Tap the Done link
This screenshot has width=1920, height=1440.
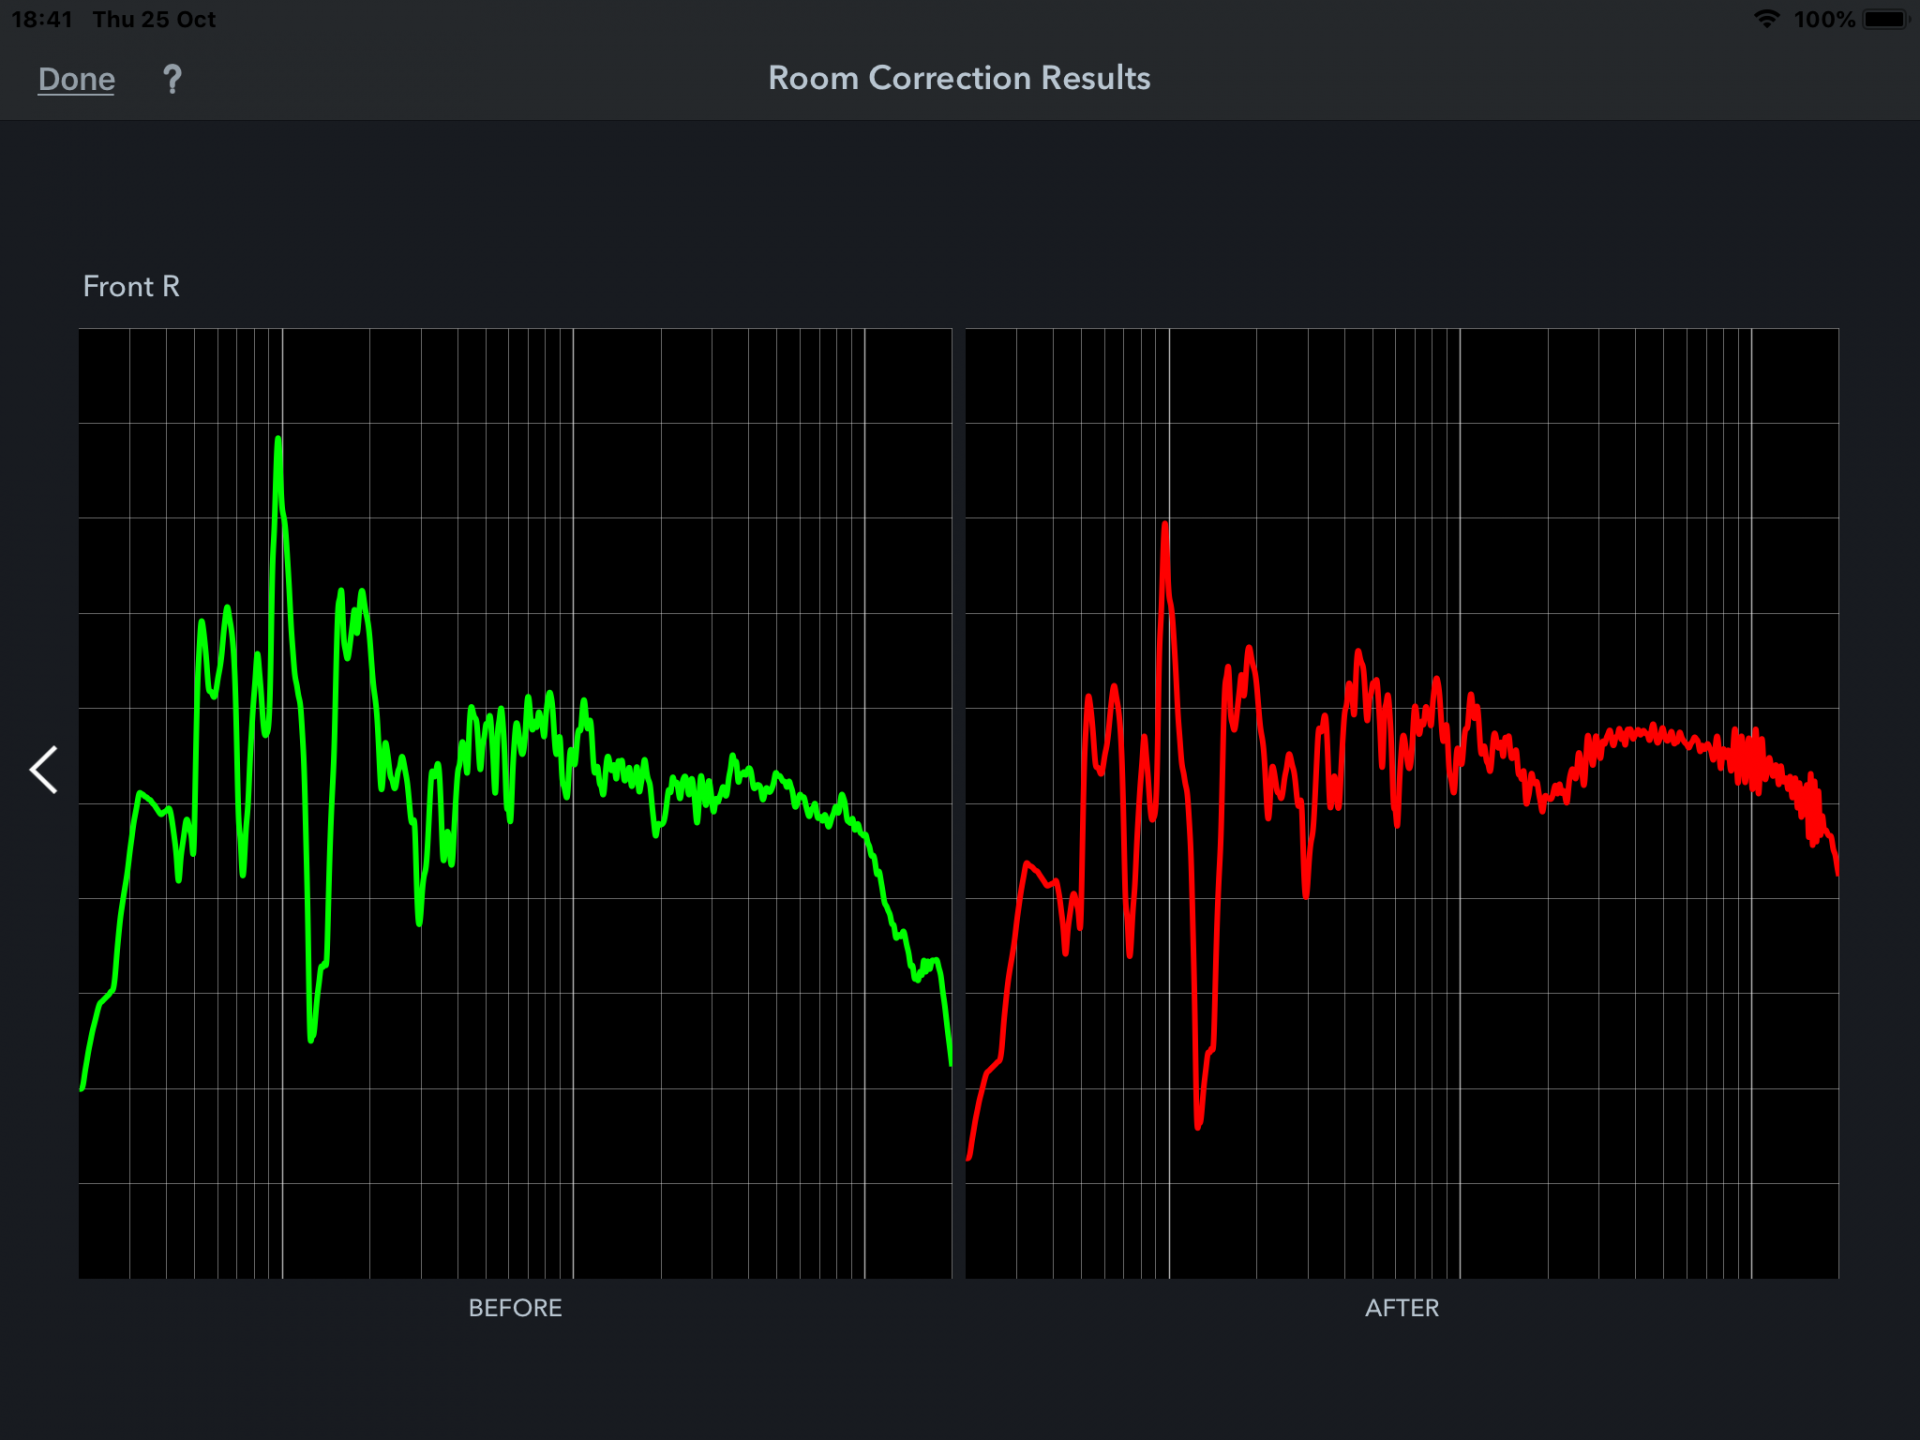point(76,79)
